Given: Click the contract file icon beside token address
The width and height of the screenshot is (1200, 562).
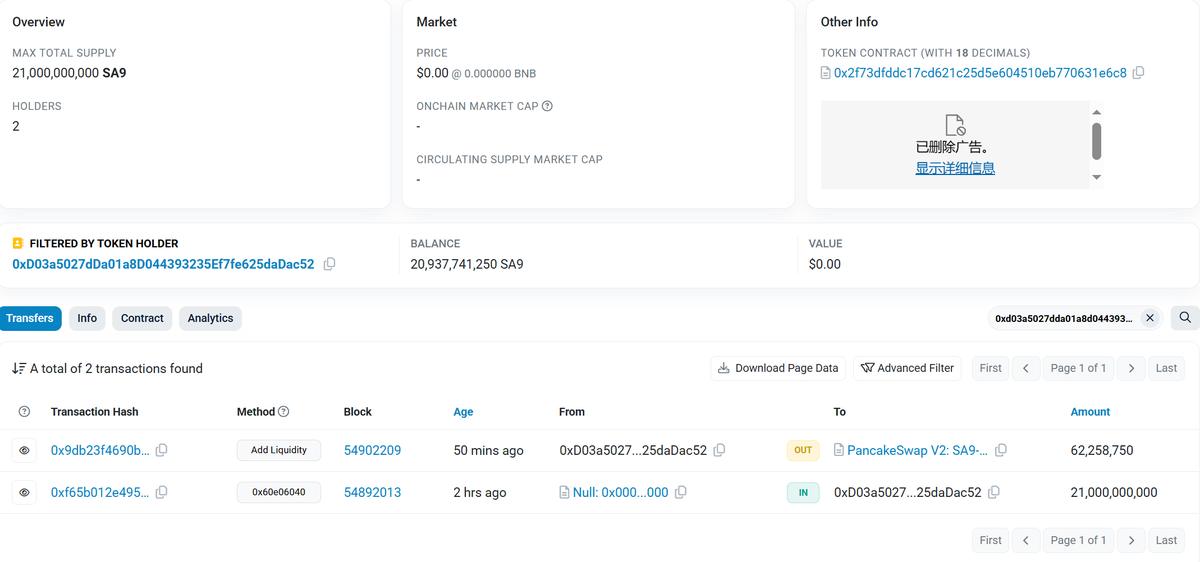Looking at the screenshot, I should tap(825, 73).
